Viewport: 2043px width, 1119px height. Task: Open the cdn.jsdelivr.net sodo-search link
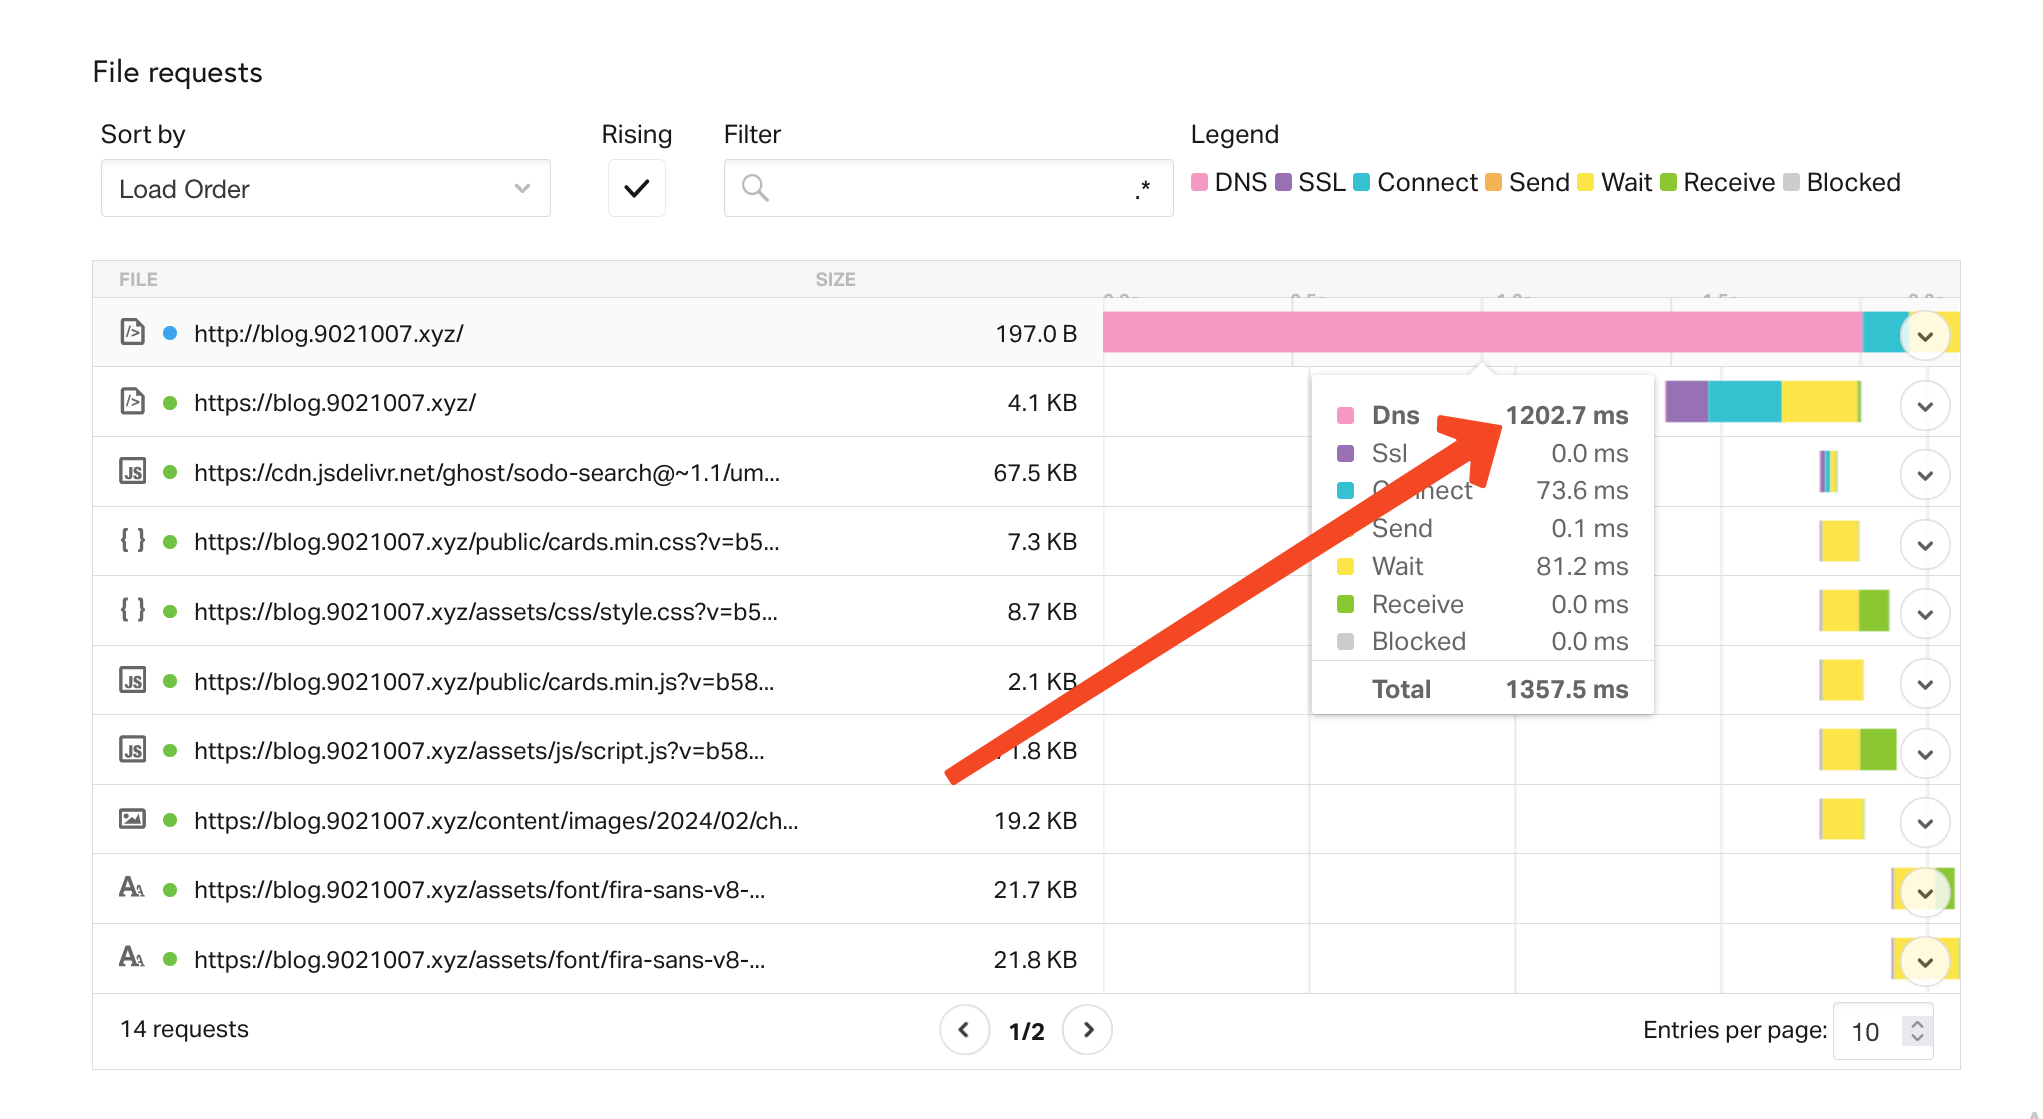click(487, 472)
